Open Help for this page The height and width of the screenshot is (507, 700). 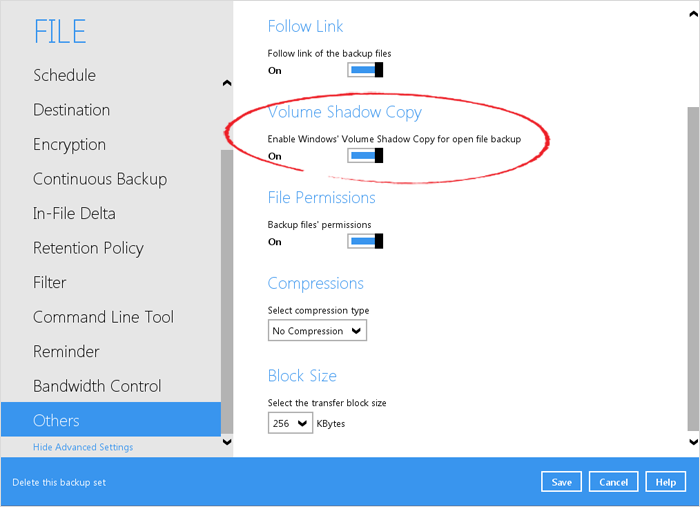(x=666, y=482)
